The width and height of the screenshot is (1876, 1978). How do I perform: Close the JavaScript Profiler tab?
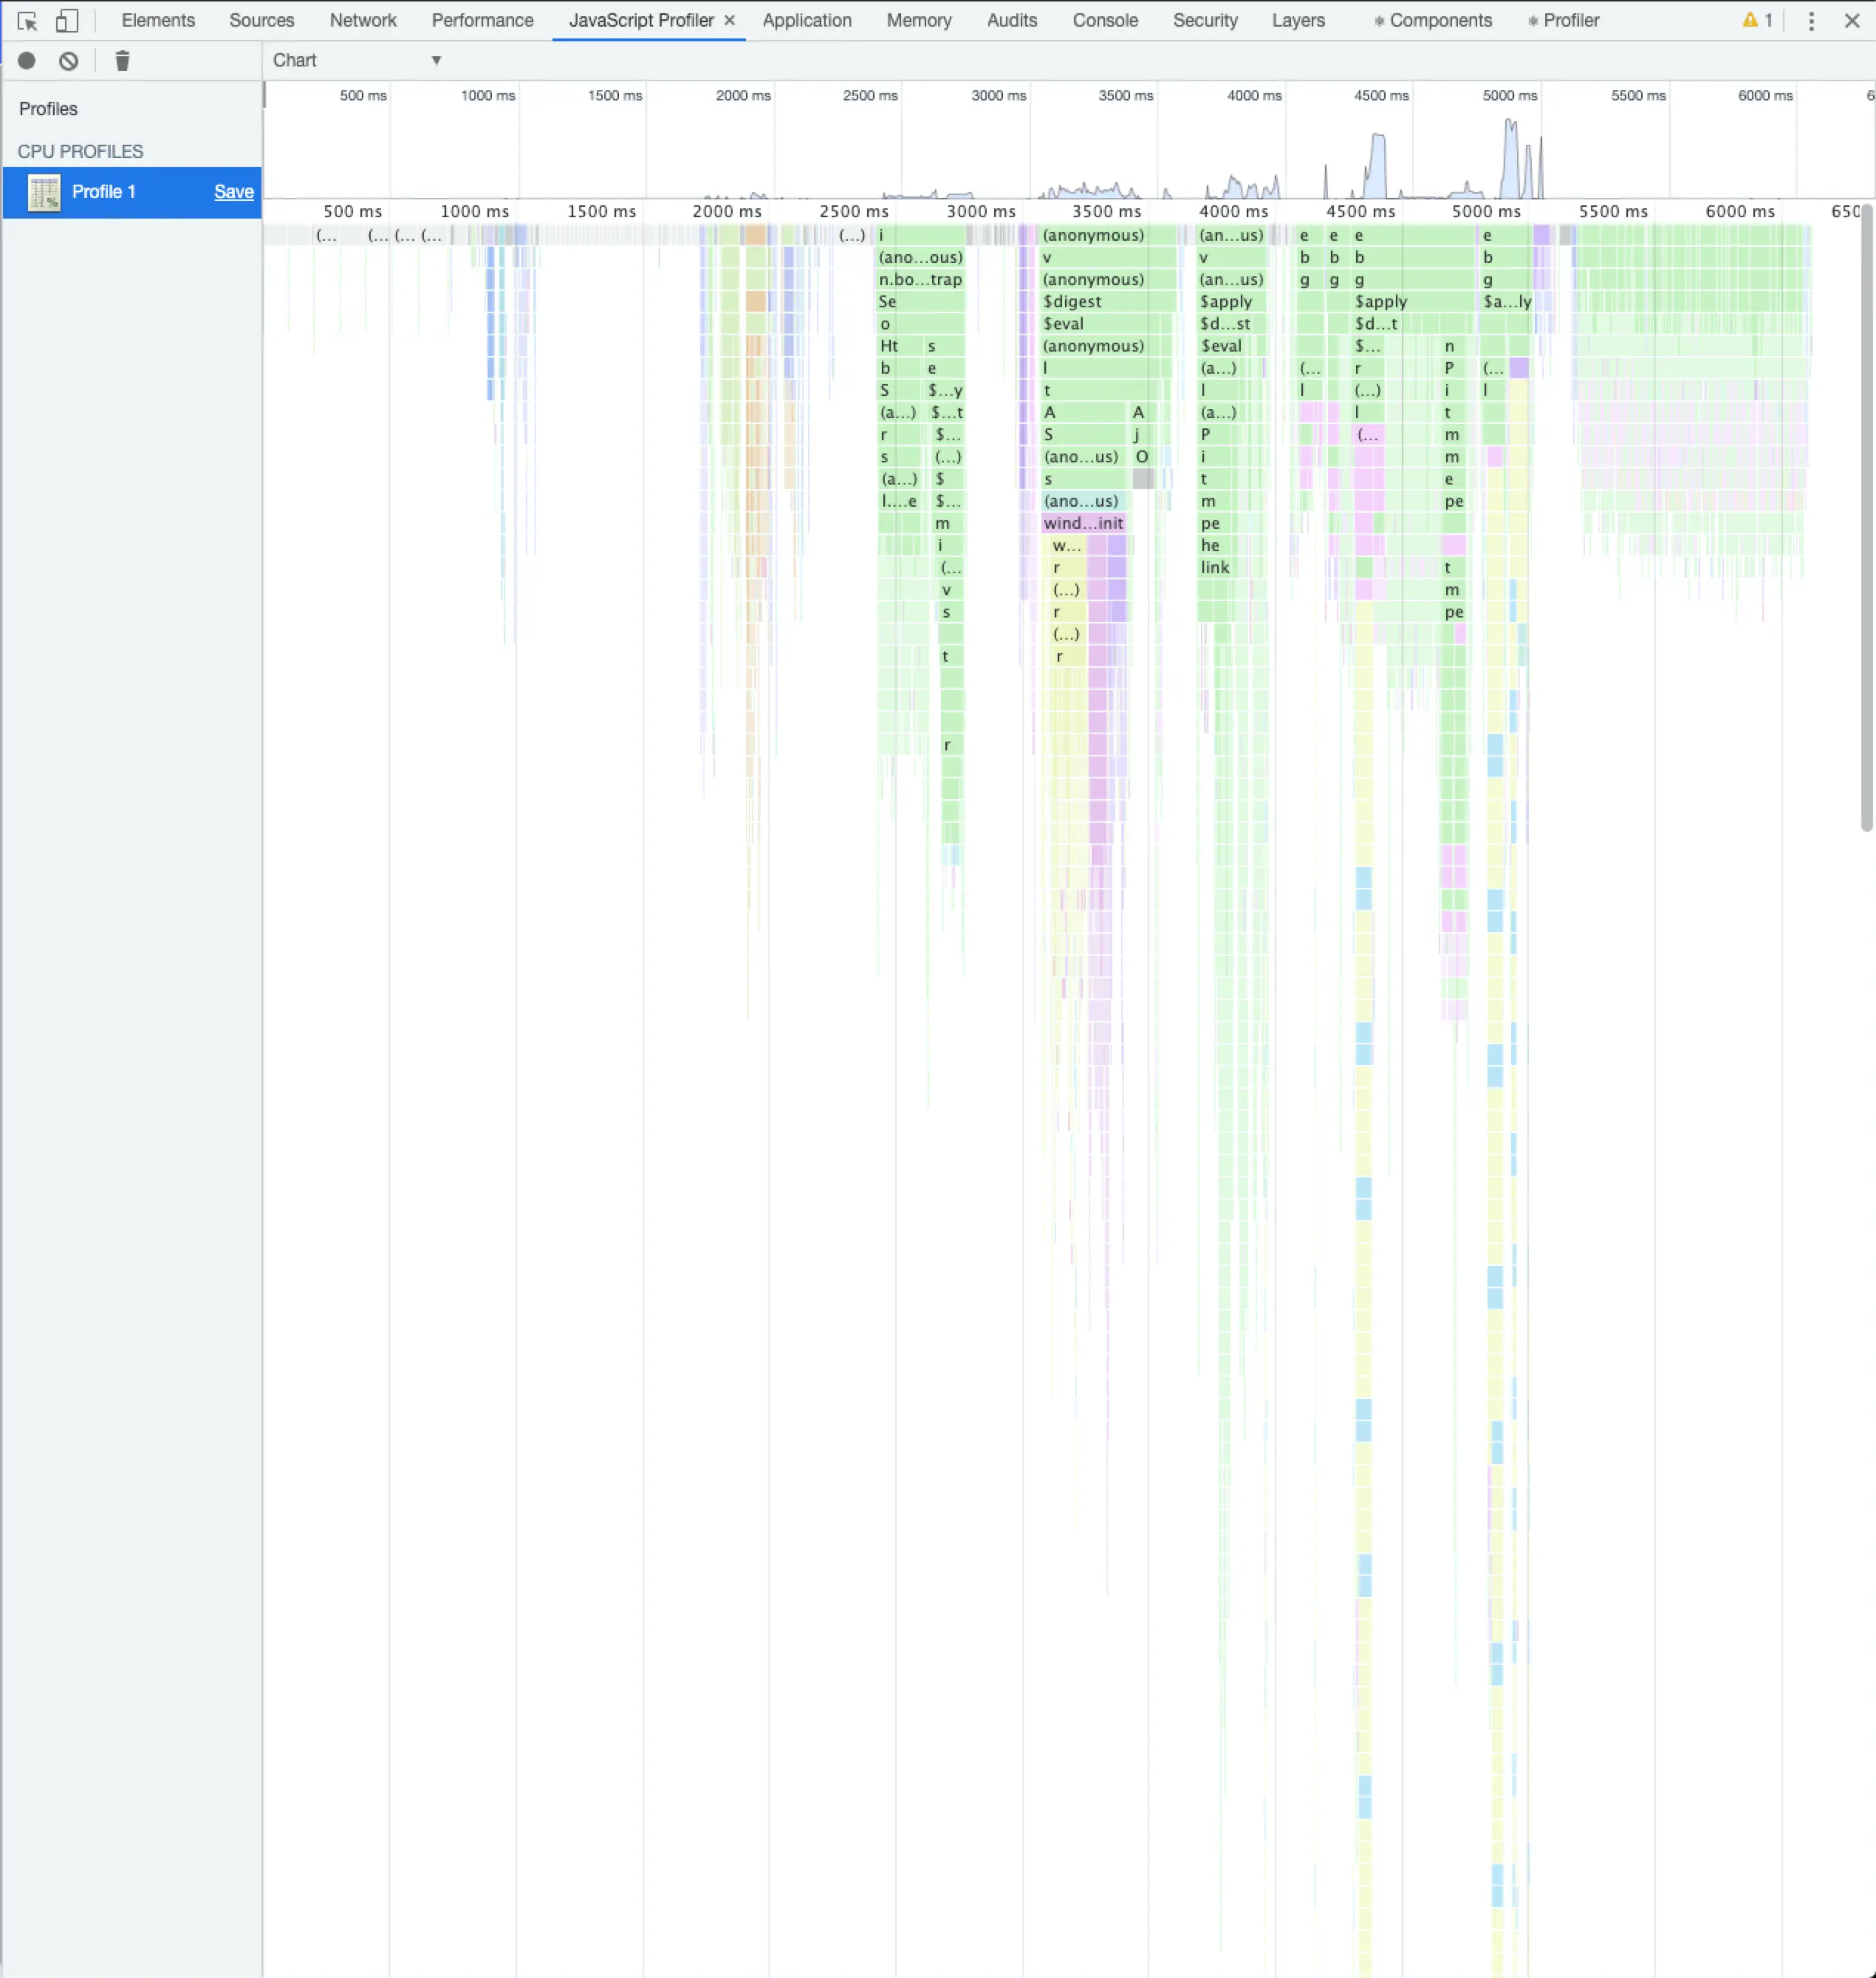point(730,20)
